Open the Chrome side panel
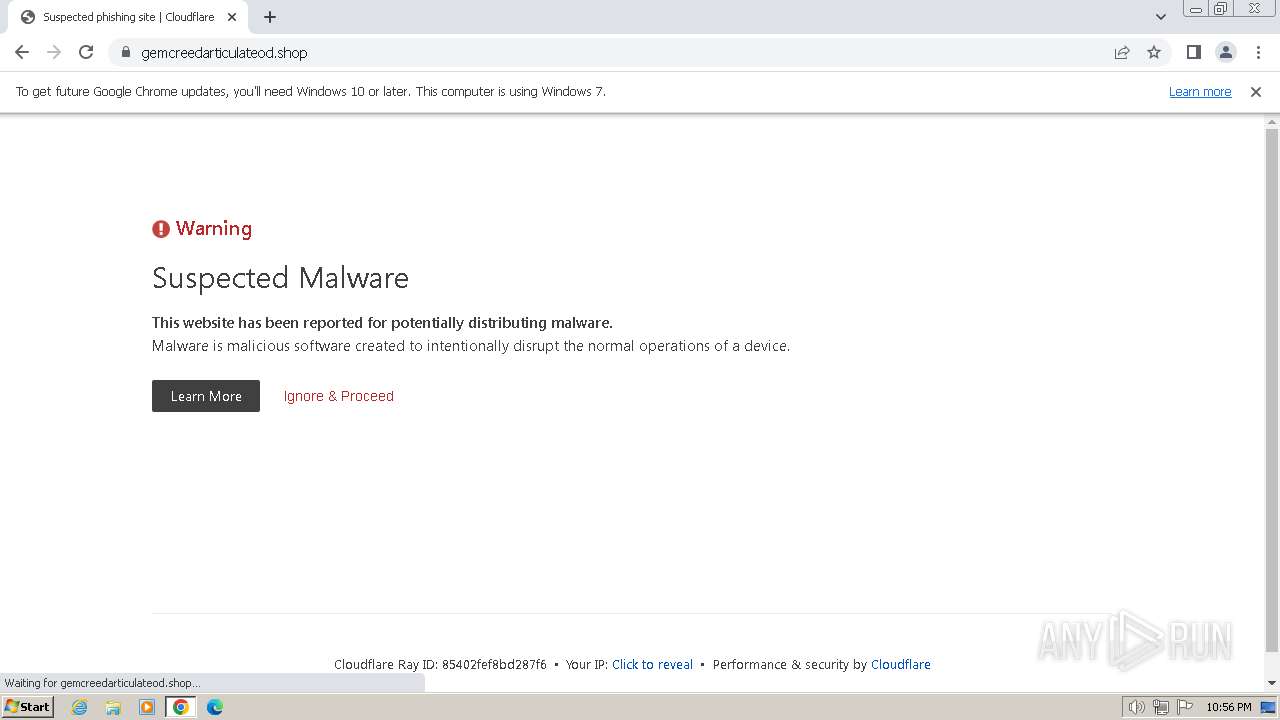1280x720 pixels. [1194, 52]
